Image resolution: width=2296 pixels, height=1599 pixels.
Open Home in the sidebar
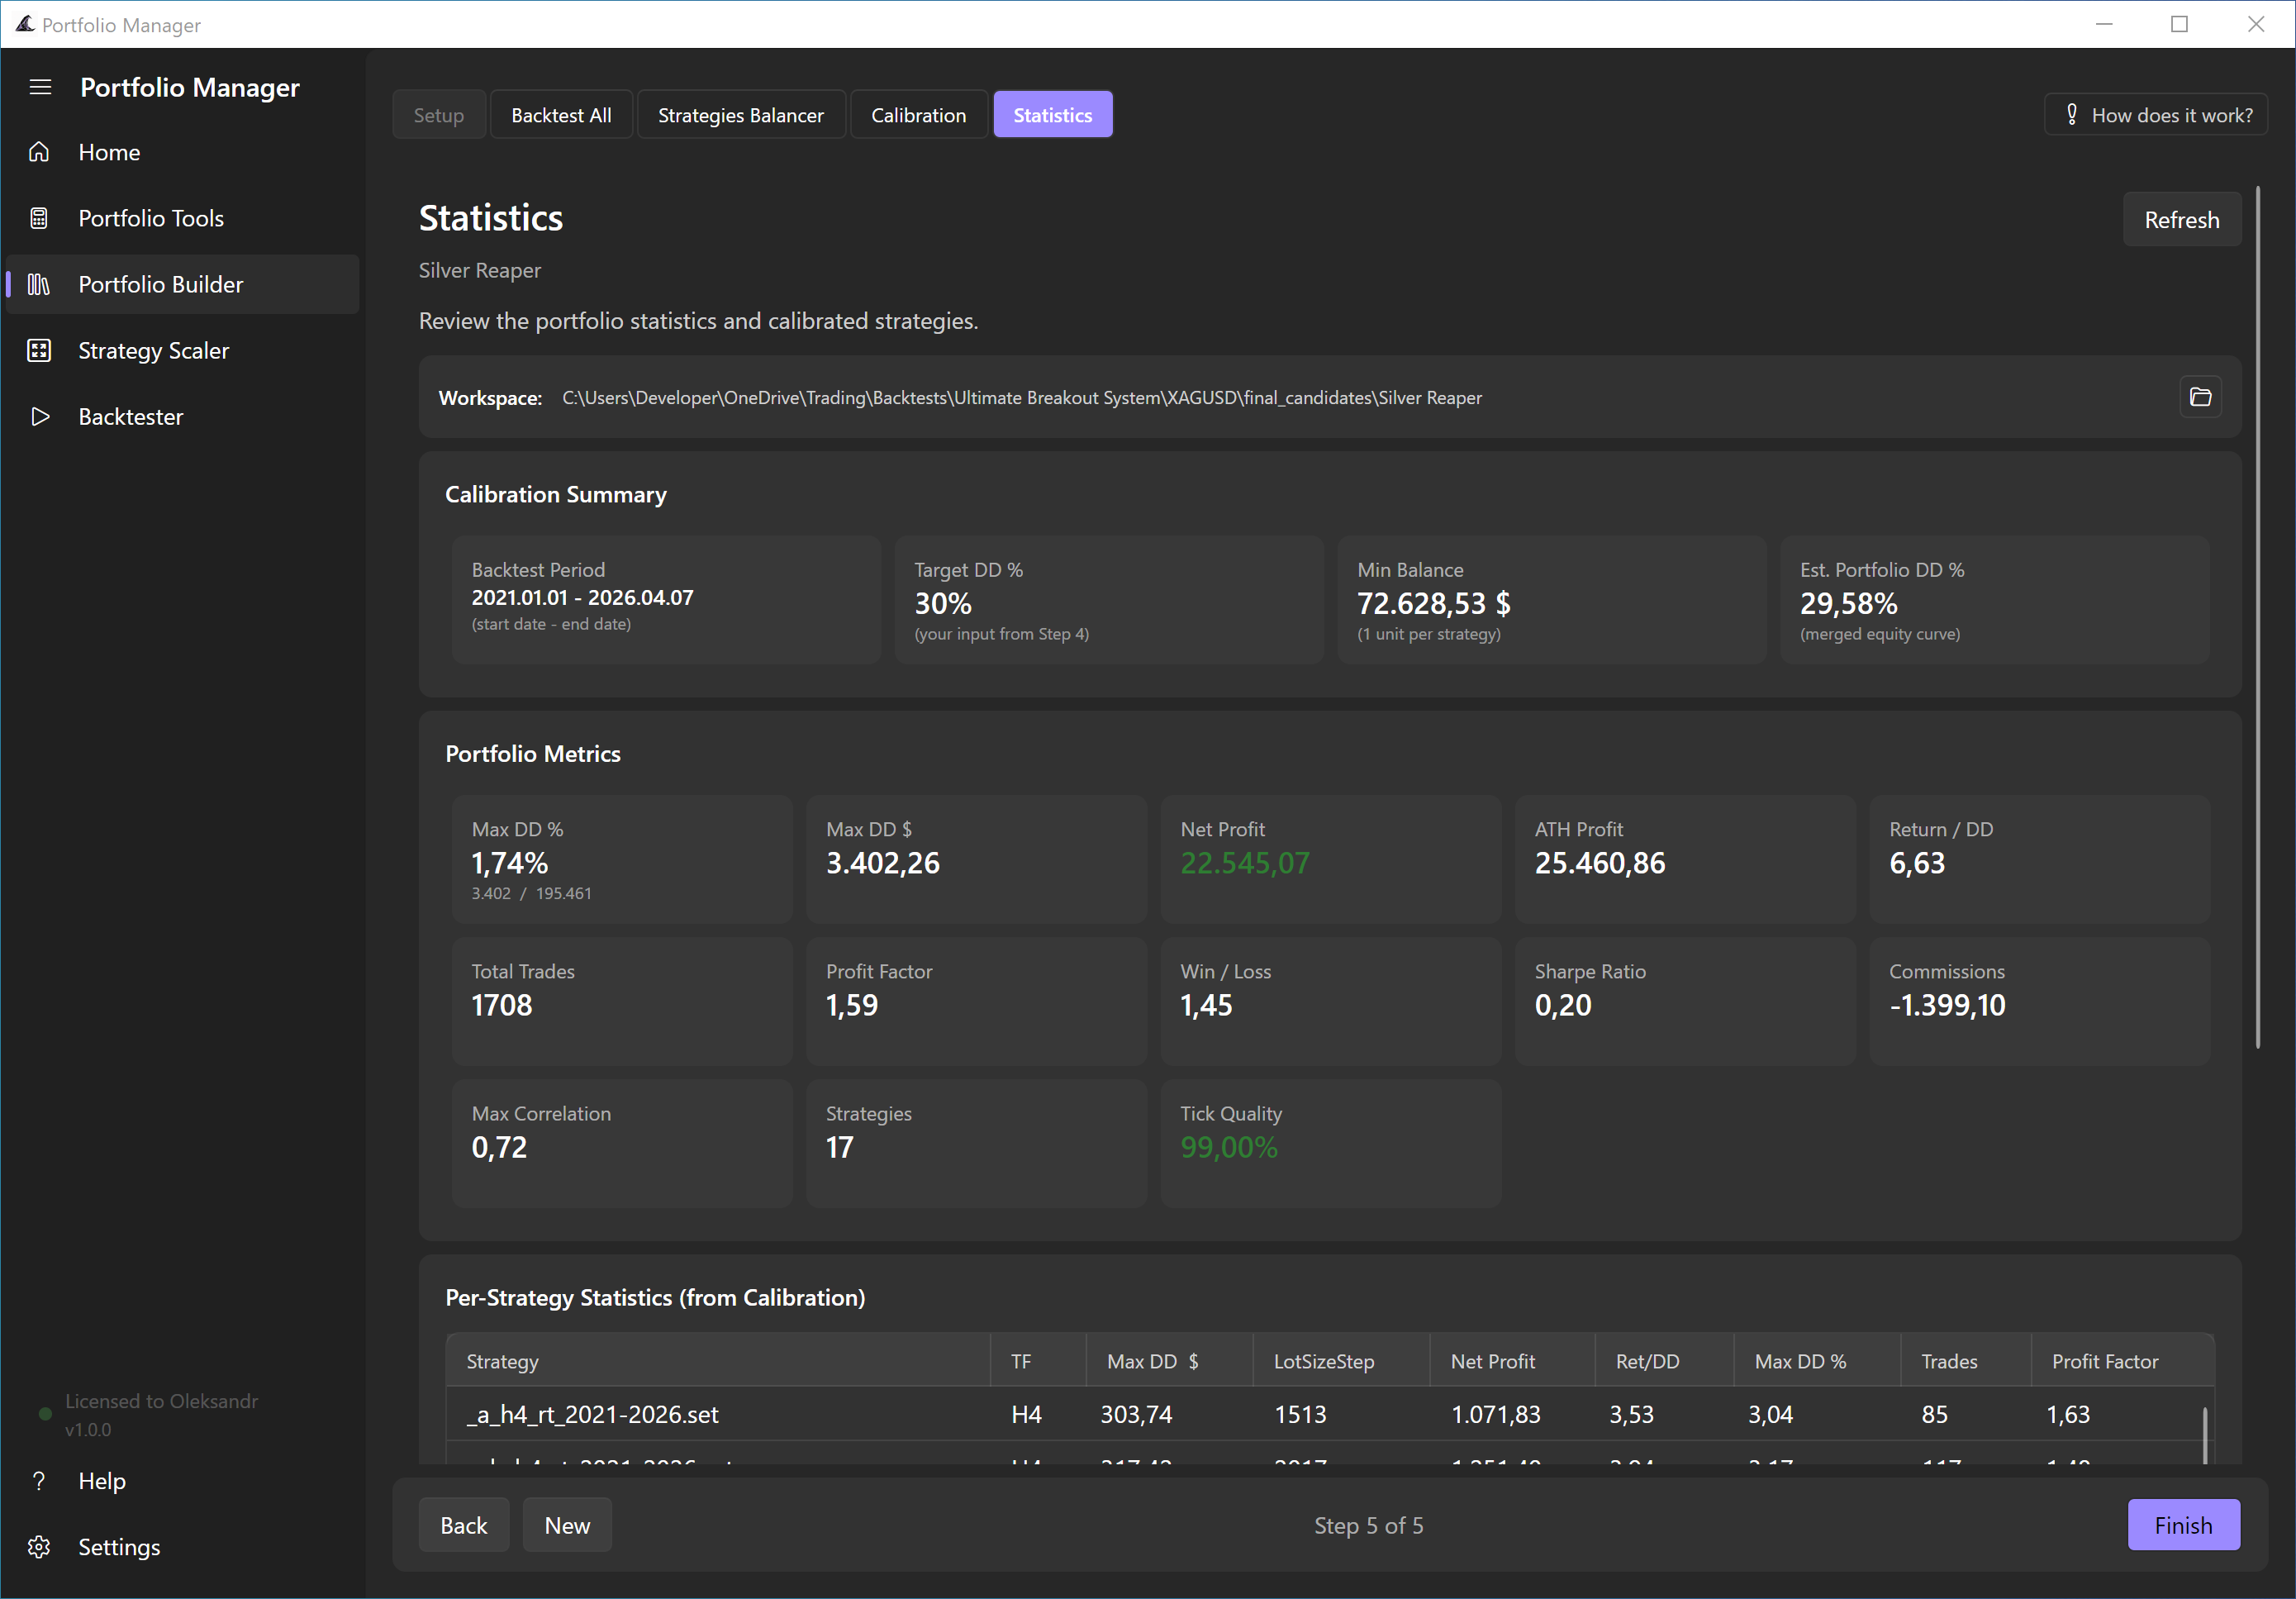tap(182, 152)
